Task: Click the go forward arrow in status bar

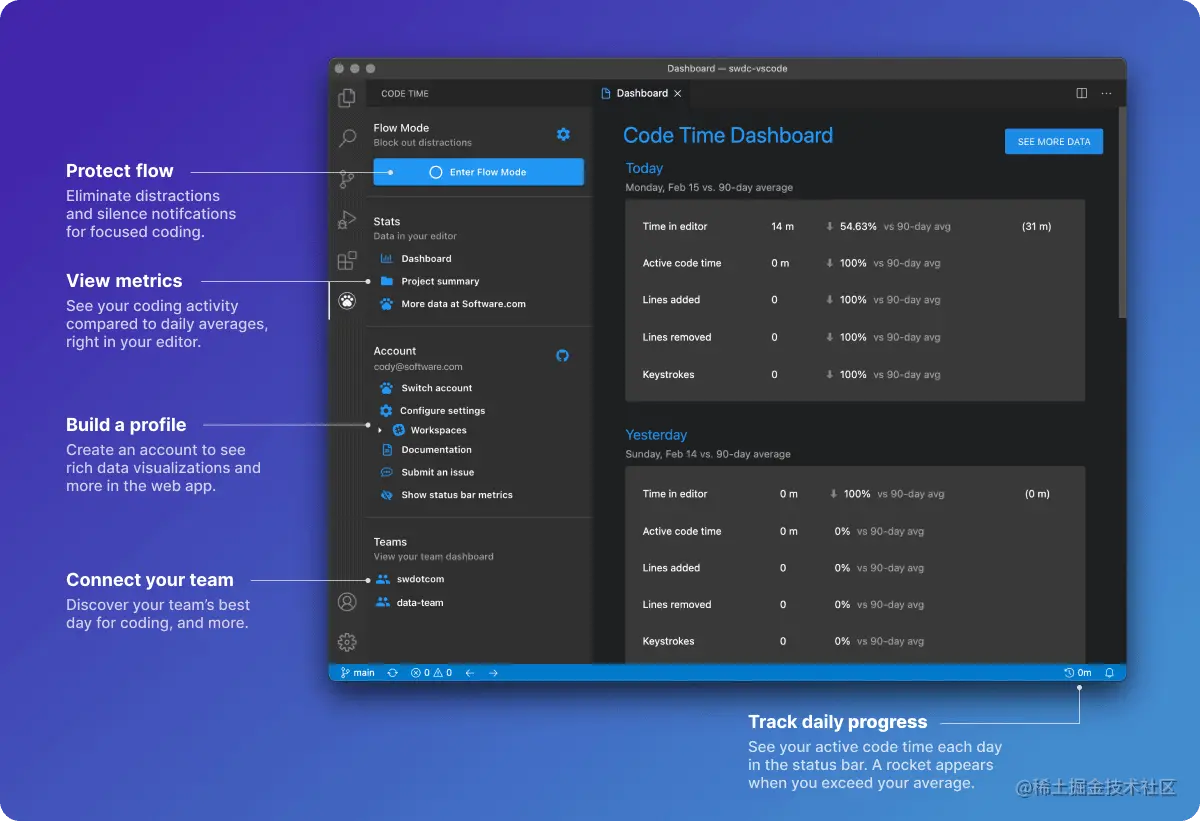Action: click(493, 673)
